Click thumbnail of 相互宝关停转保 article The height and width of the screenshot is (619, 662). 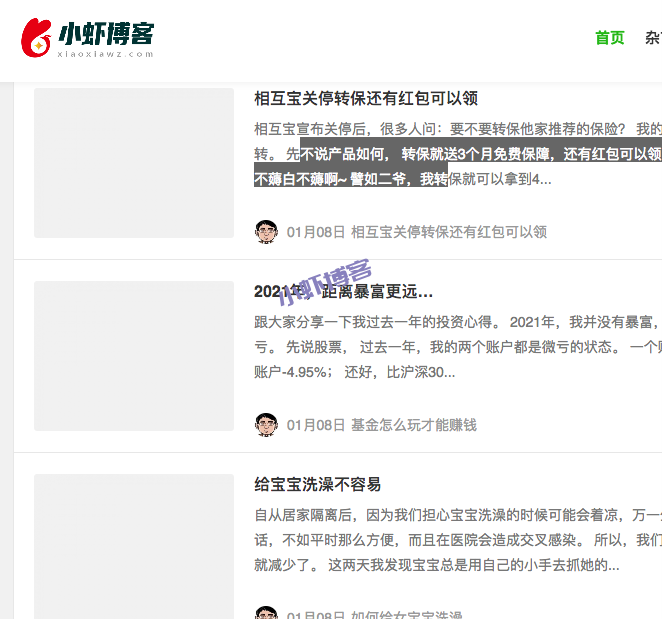pos(134,163)
